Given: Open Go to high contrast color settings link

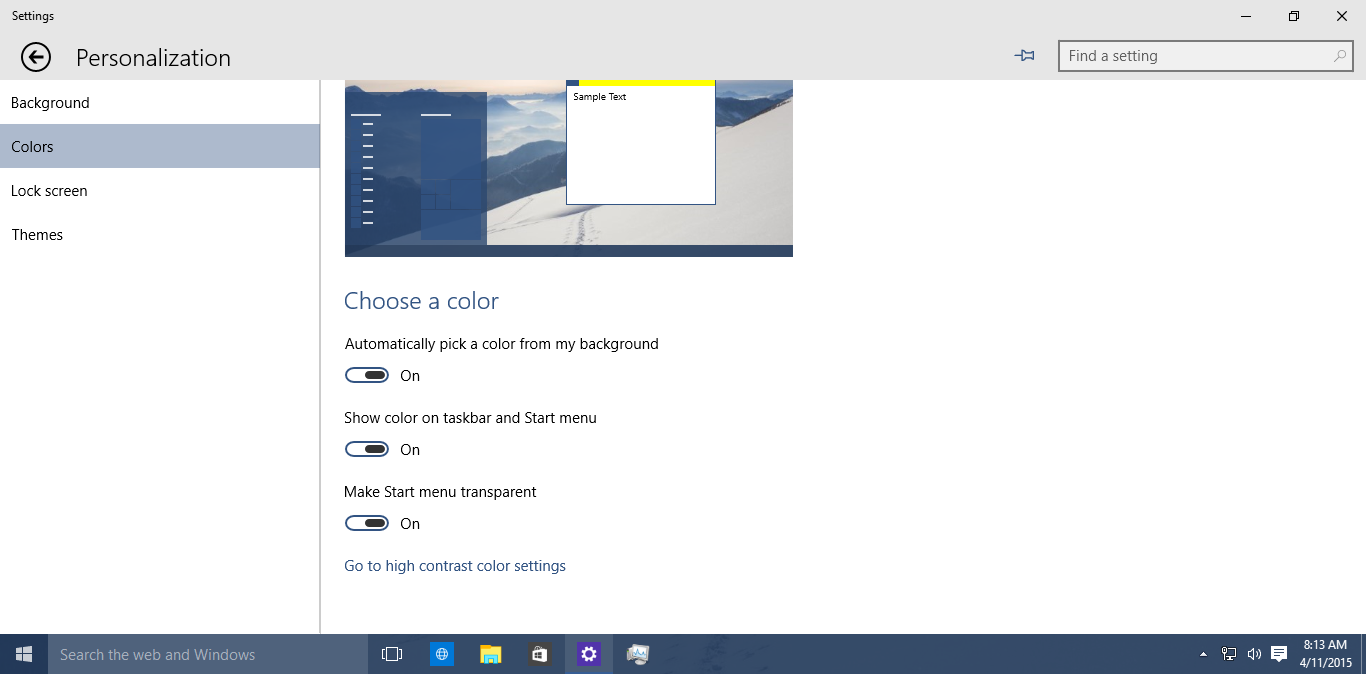Looking at the screenshot, I should (x=455, y=566).
